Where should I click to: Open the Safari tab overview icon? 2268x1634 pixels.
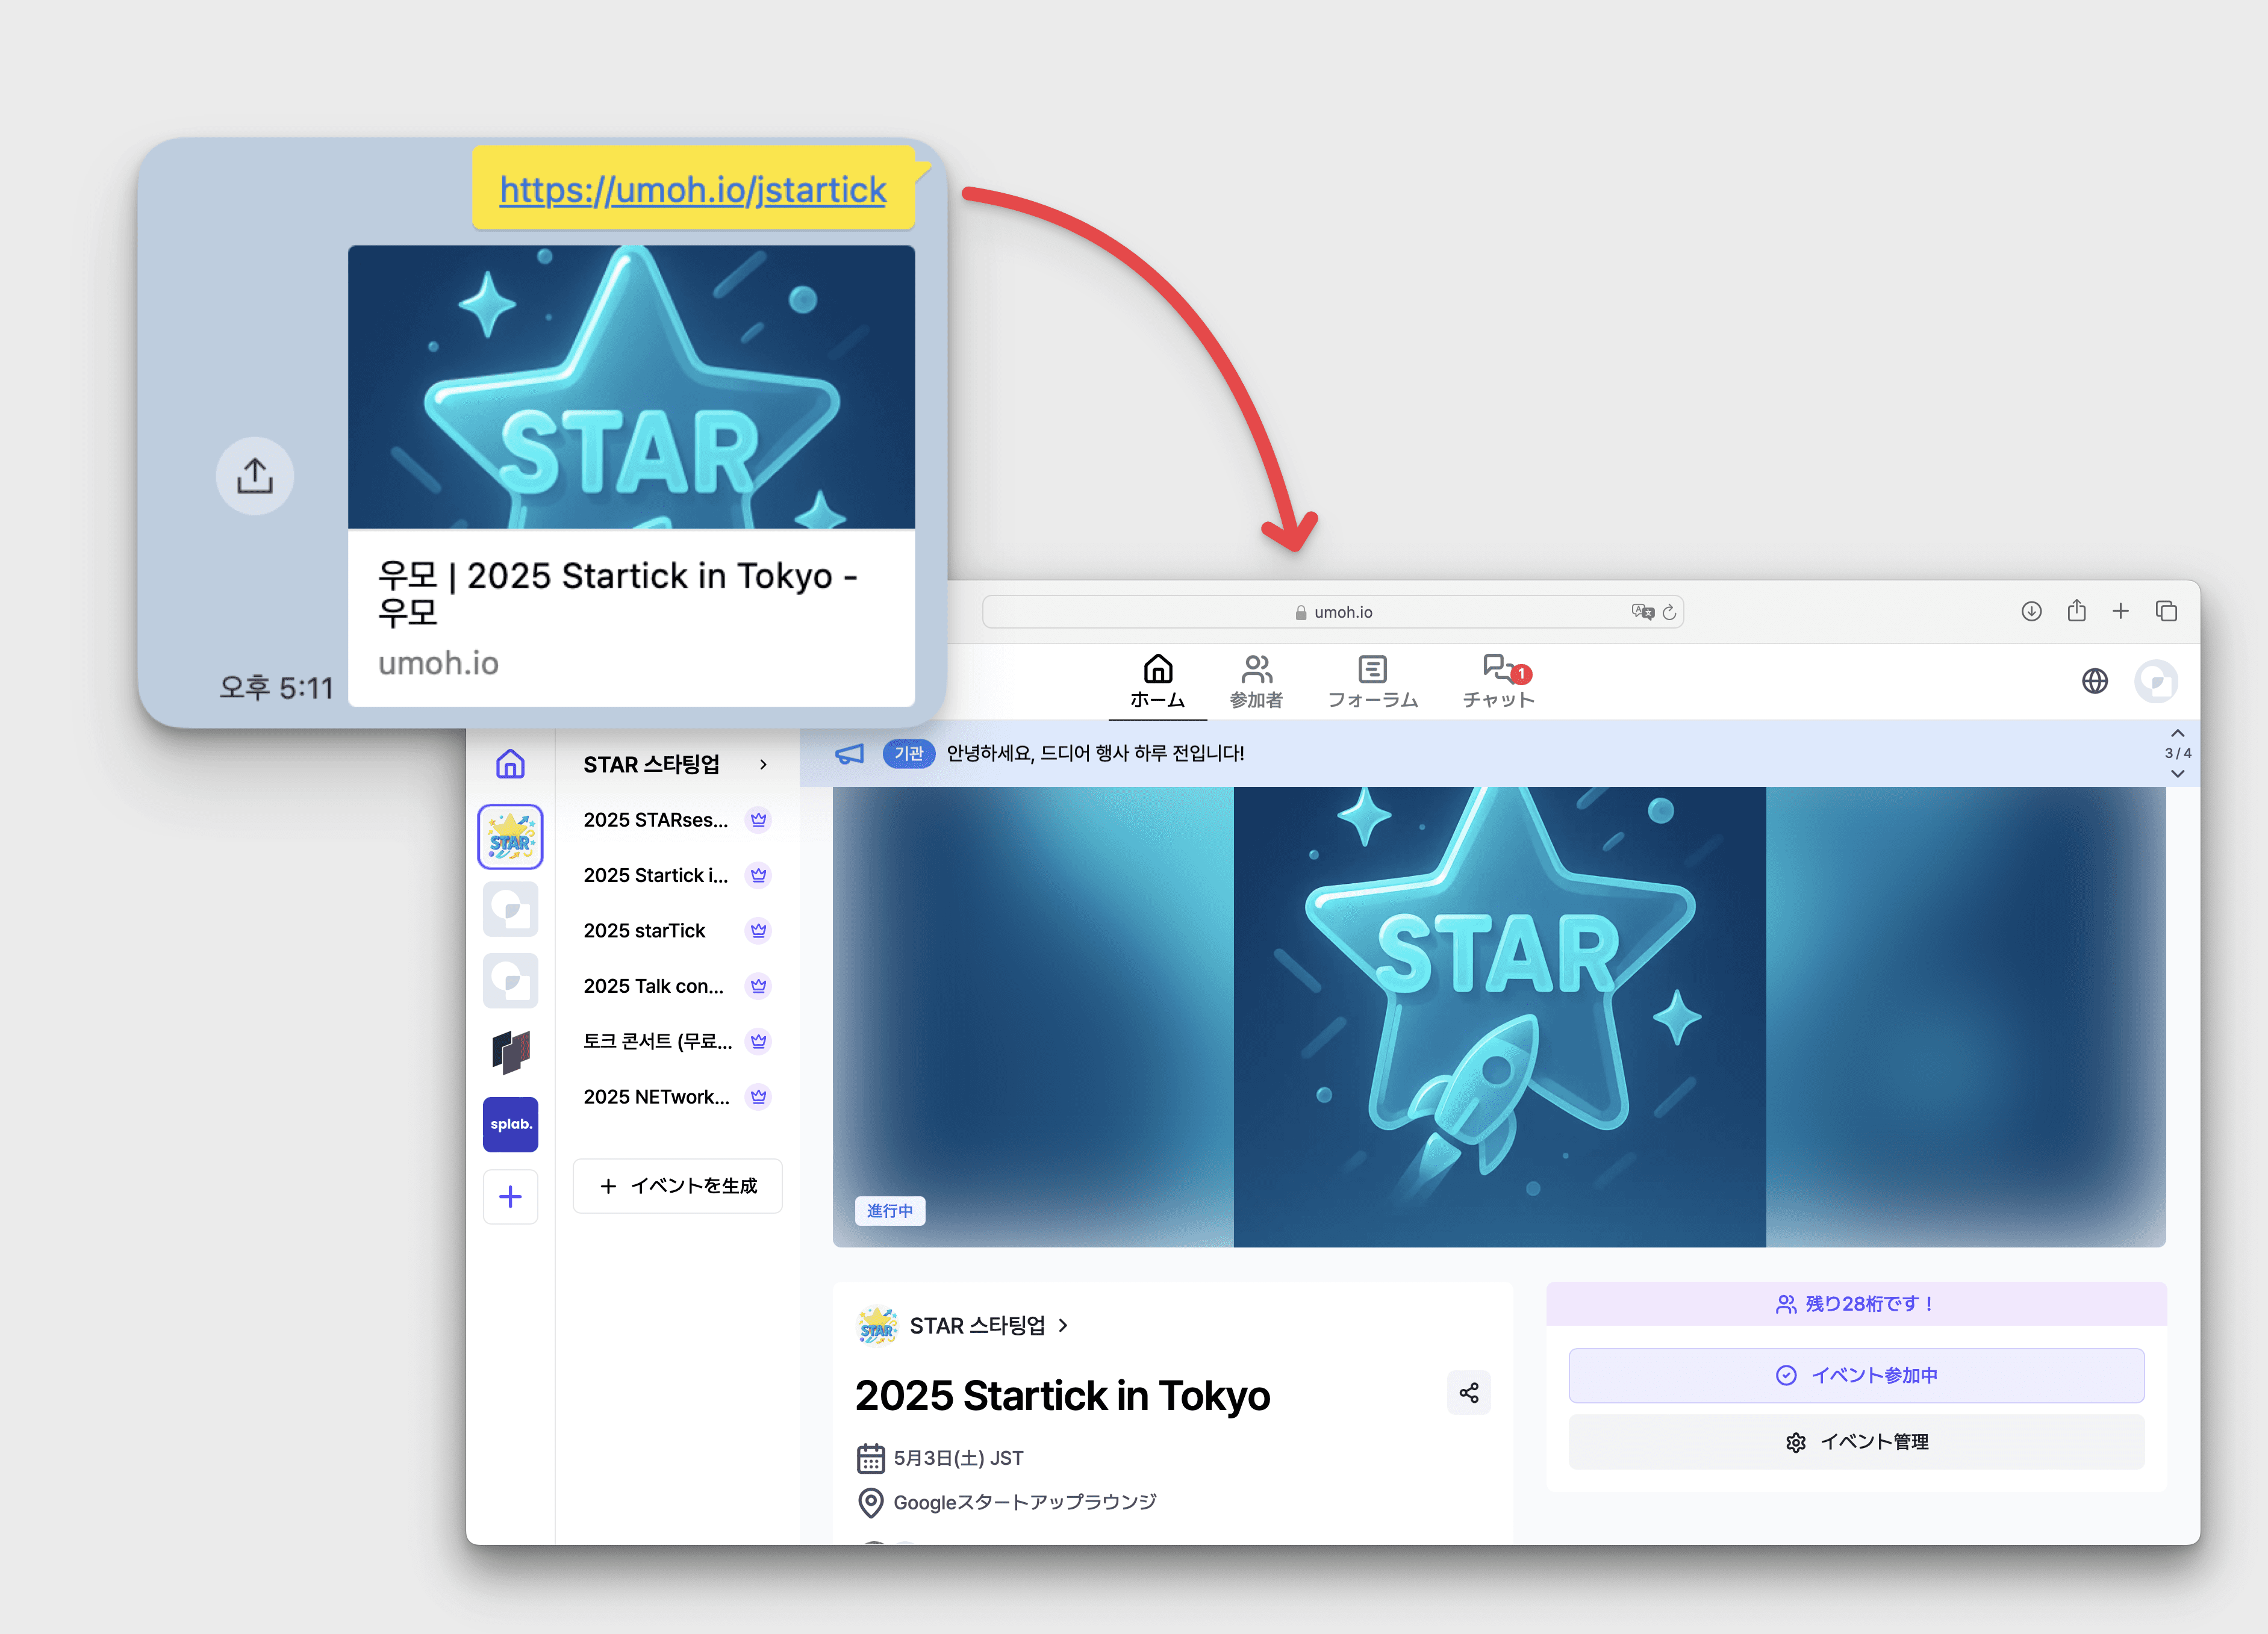tap(2166, 611)
